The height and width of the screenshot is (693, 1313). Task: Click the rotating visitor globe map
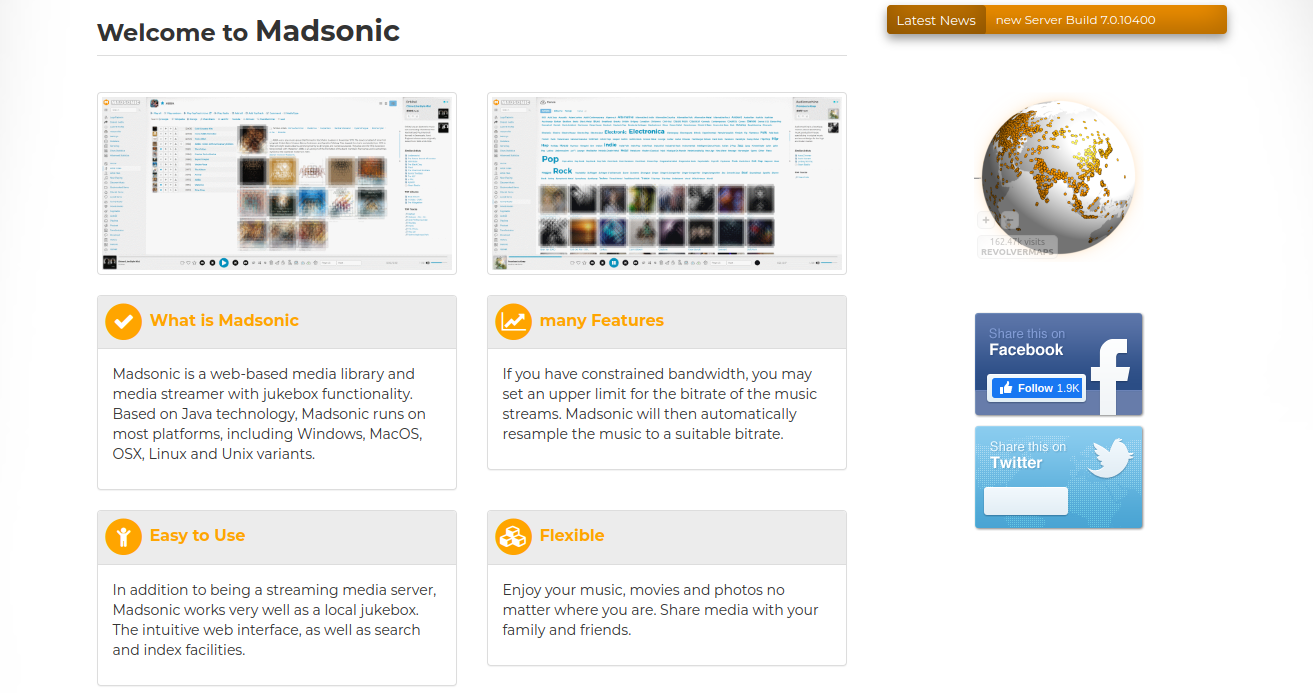click(x=1058, y=178)
